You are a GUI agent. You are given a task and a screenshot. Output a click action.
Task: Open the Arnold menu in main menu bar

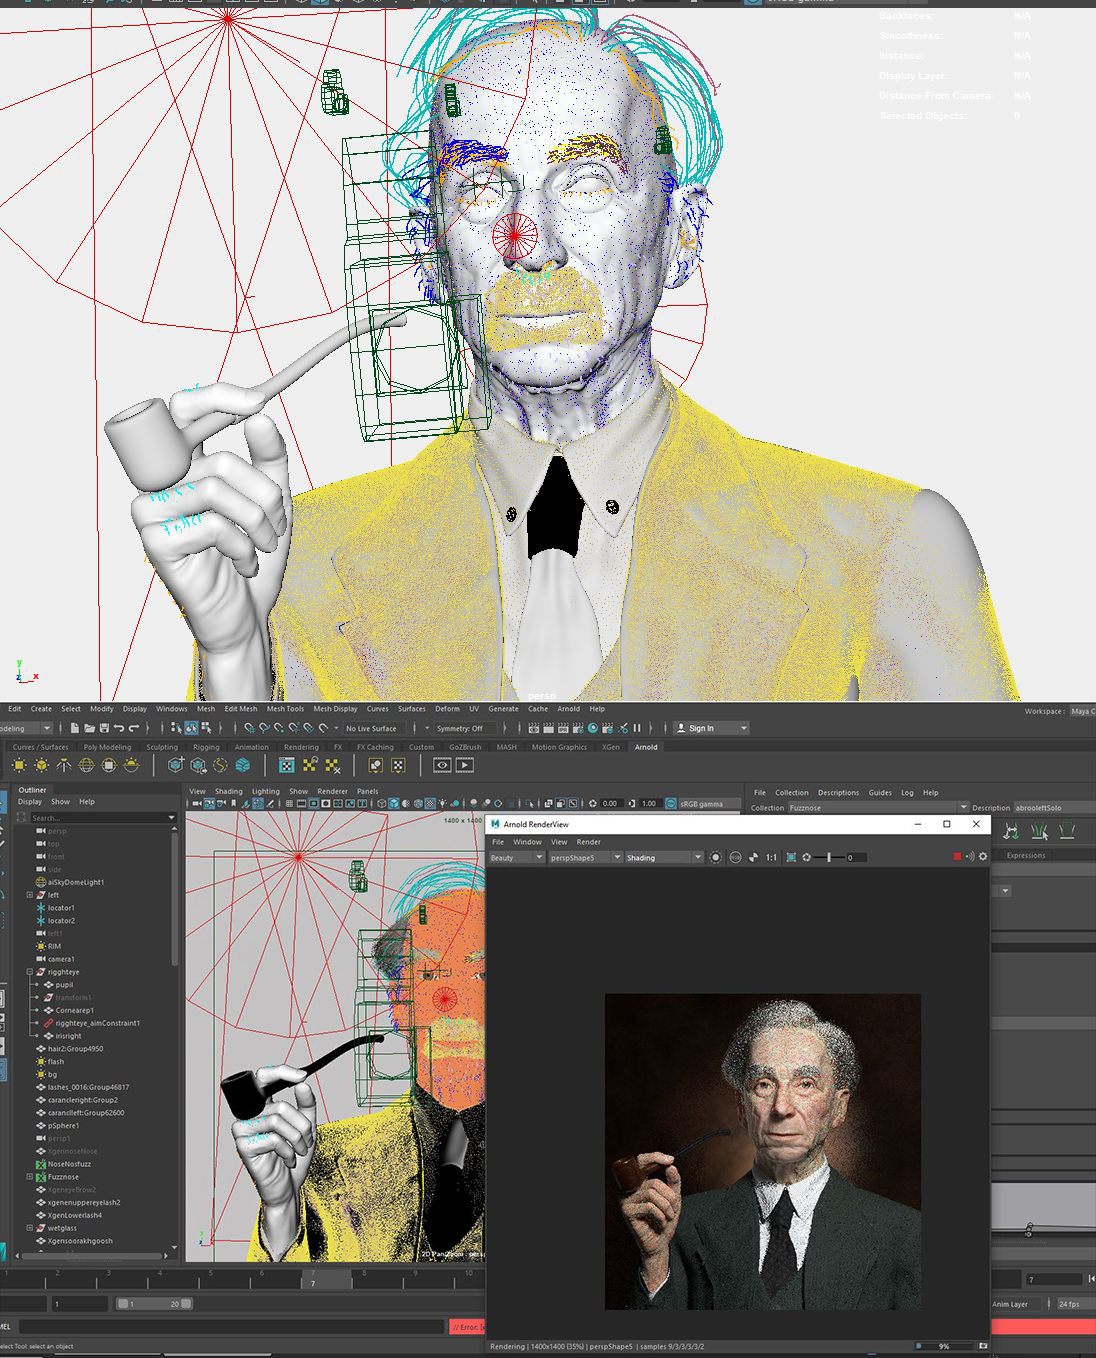pyautogui.click(x=568, y=709)
